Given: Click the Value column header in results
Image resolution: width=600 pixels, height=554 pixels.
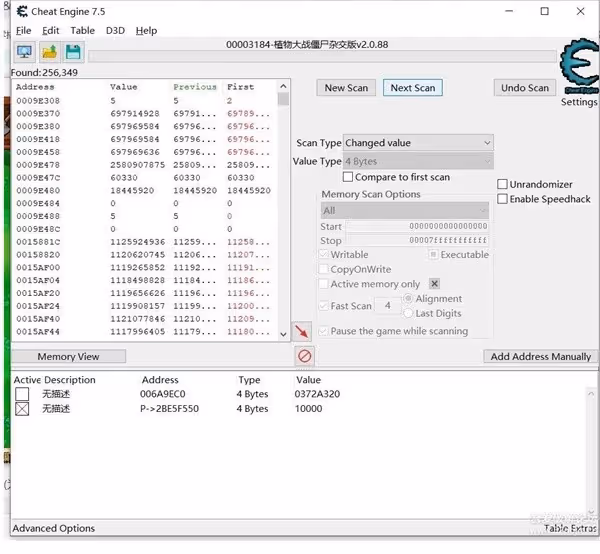Looking at the screenshot, I should click(124, 87).
